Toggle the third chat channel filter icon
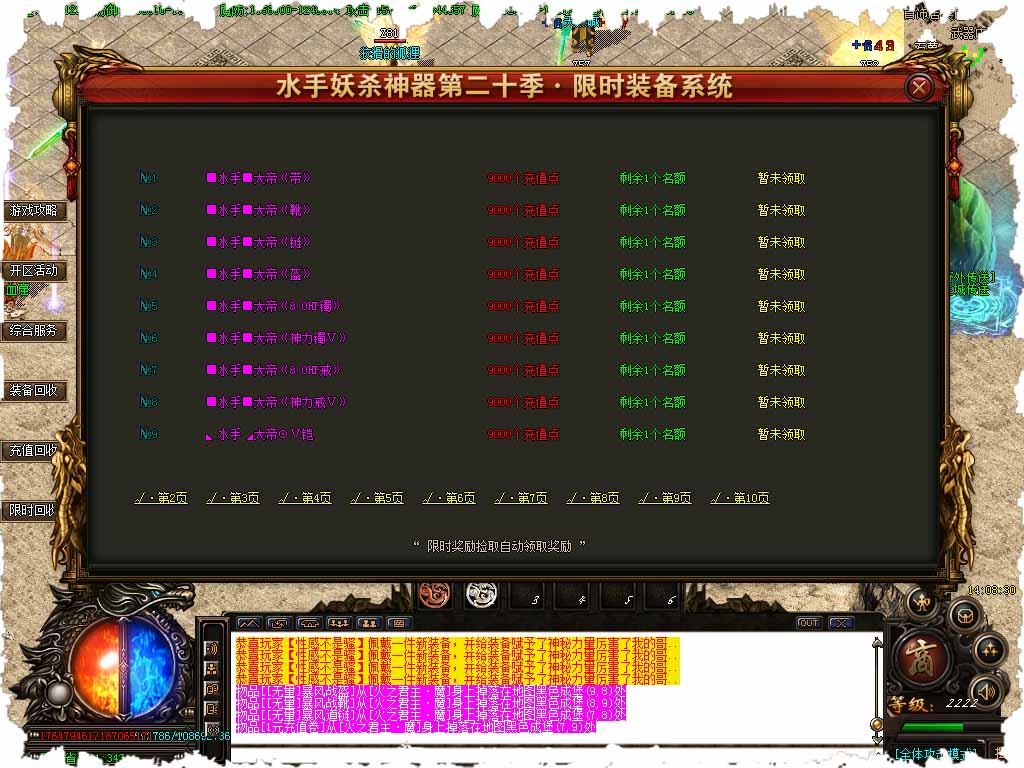Screen dimensions: 1024x768 click(x=212, y=689)
